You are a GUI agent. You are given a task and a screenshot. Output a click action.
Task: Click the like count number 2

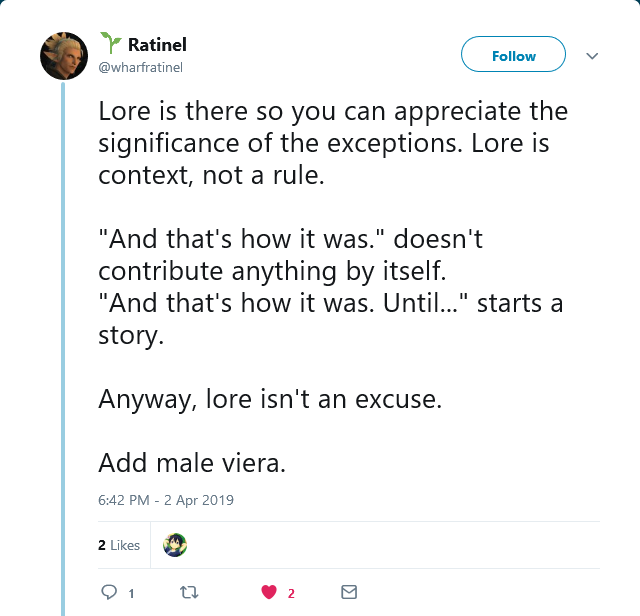point(291,593)
